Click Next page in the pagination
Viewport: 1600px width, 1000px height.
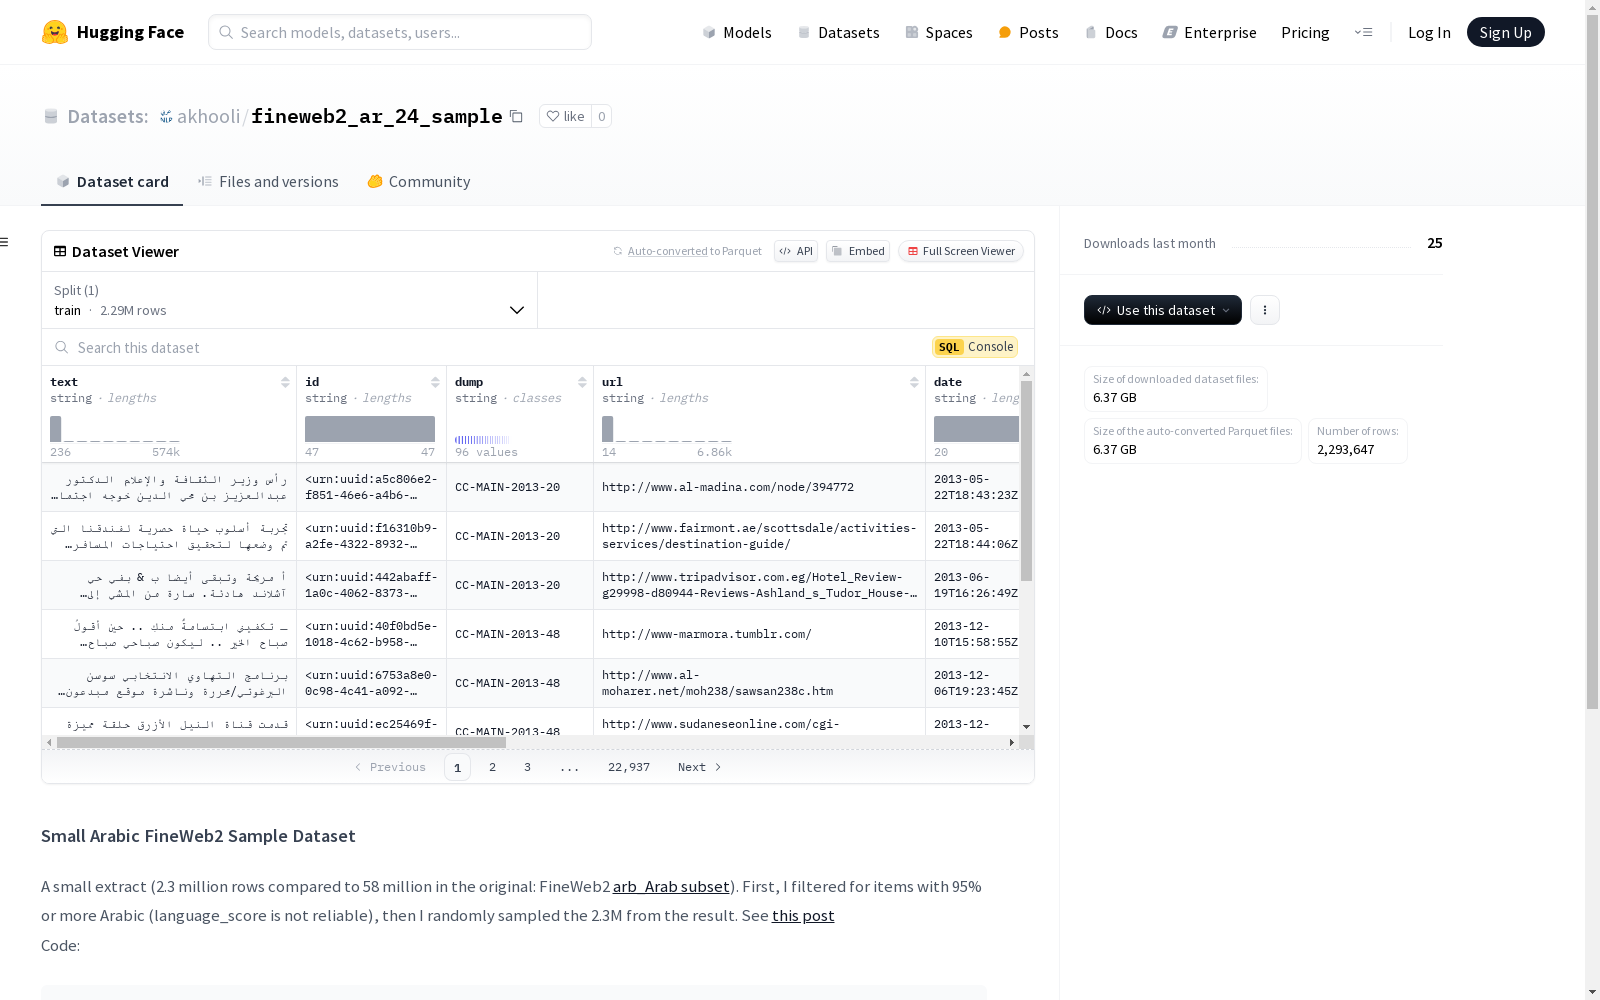(699, 767)
